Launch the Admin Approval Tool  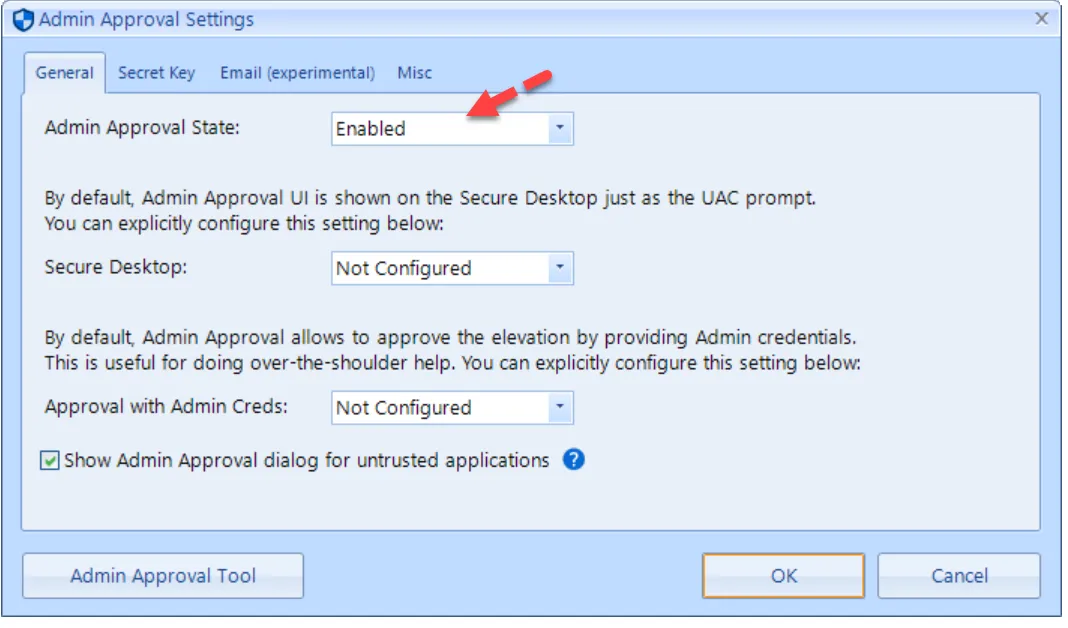click(x=162, y=575)
